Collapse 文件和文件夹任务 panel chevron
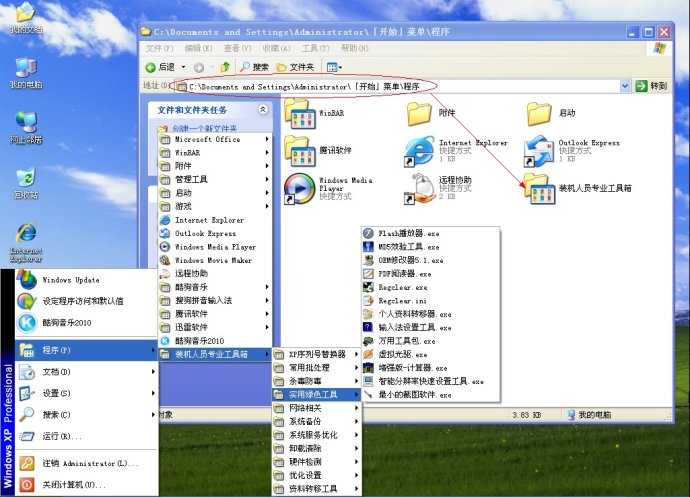The width and height of the screenshot is (690, 497). pyautogui.click(x=263, y=109)
